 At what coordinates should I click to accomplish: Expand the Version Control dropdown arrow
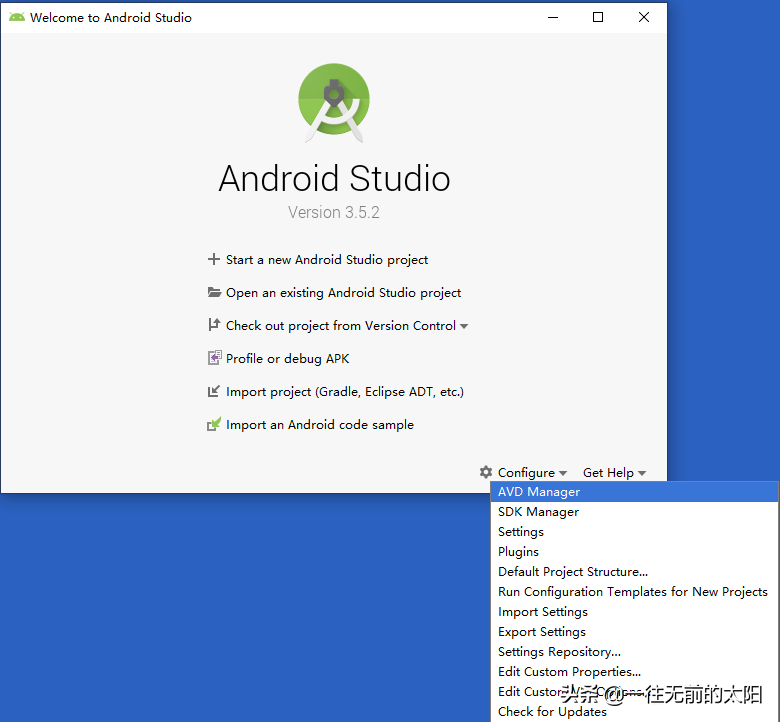click(464, 326)
